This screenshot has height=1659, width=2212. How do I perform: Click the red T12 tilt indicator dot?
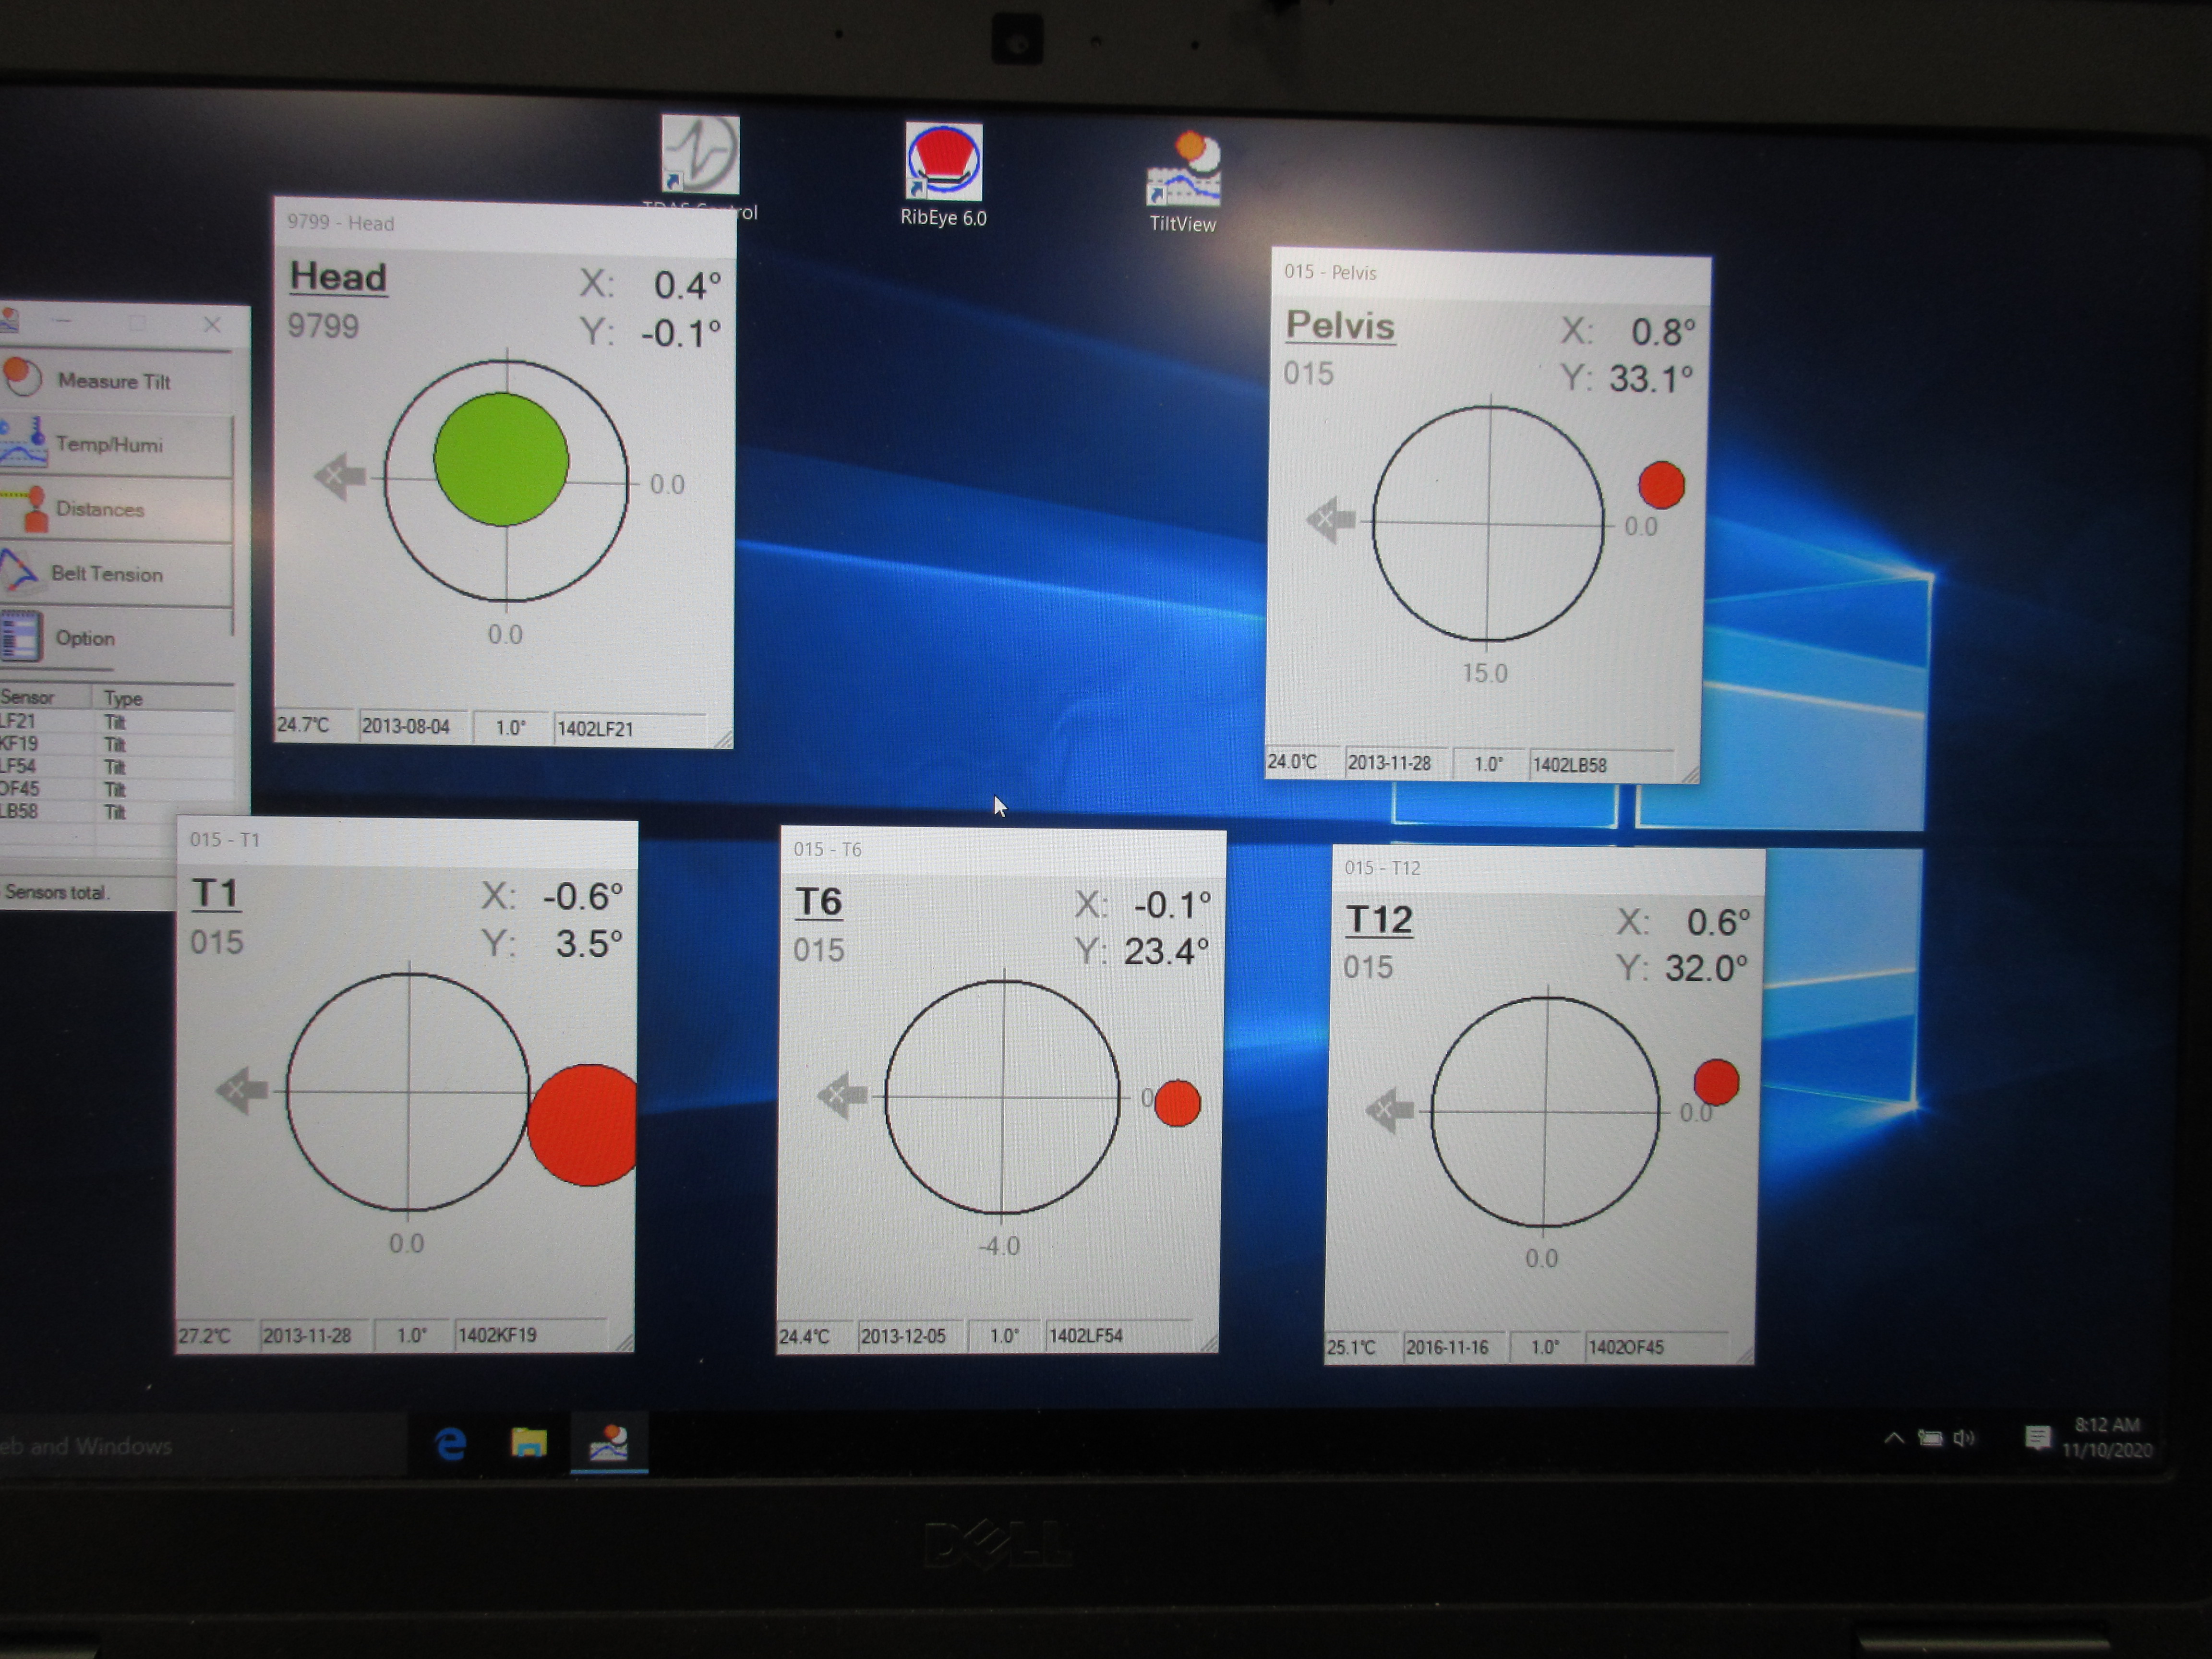coord(1716,1082)
